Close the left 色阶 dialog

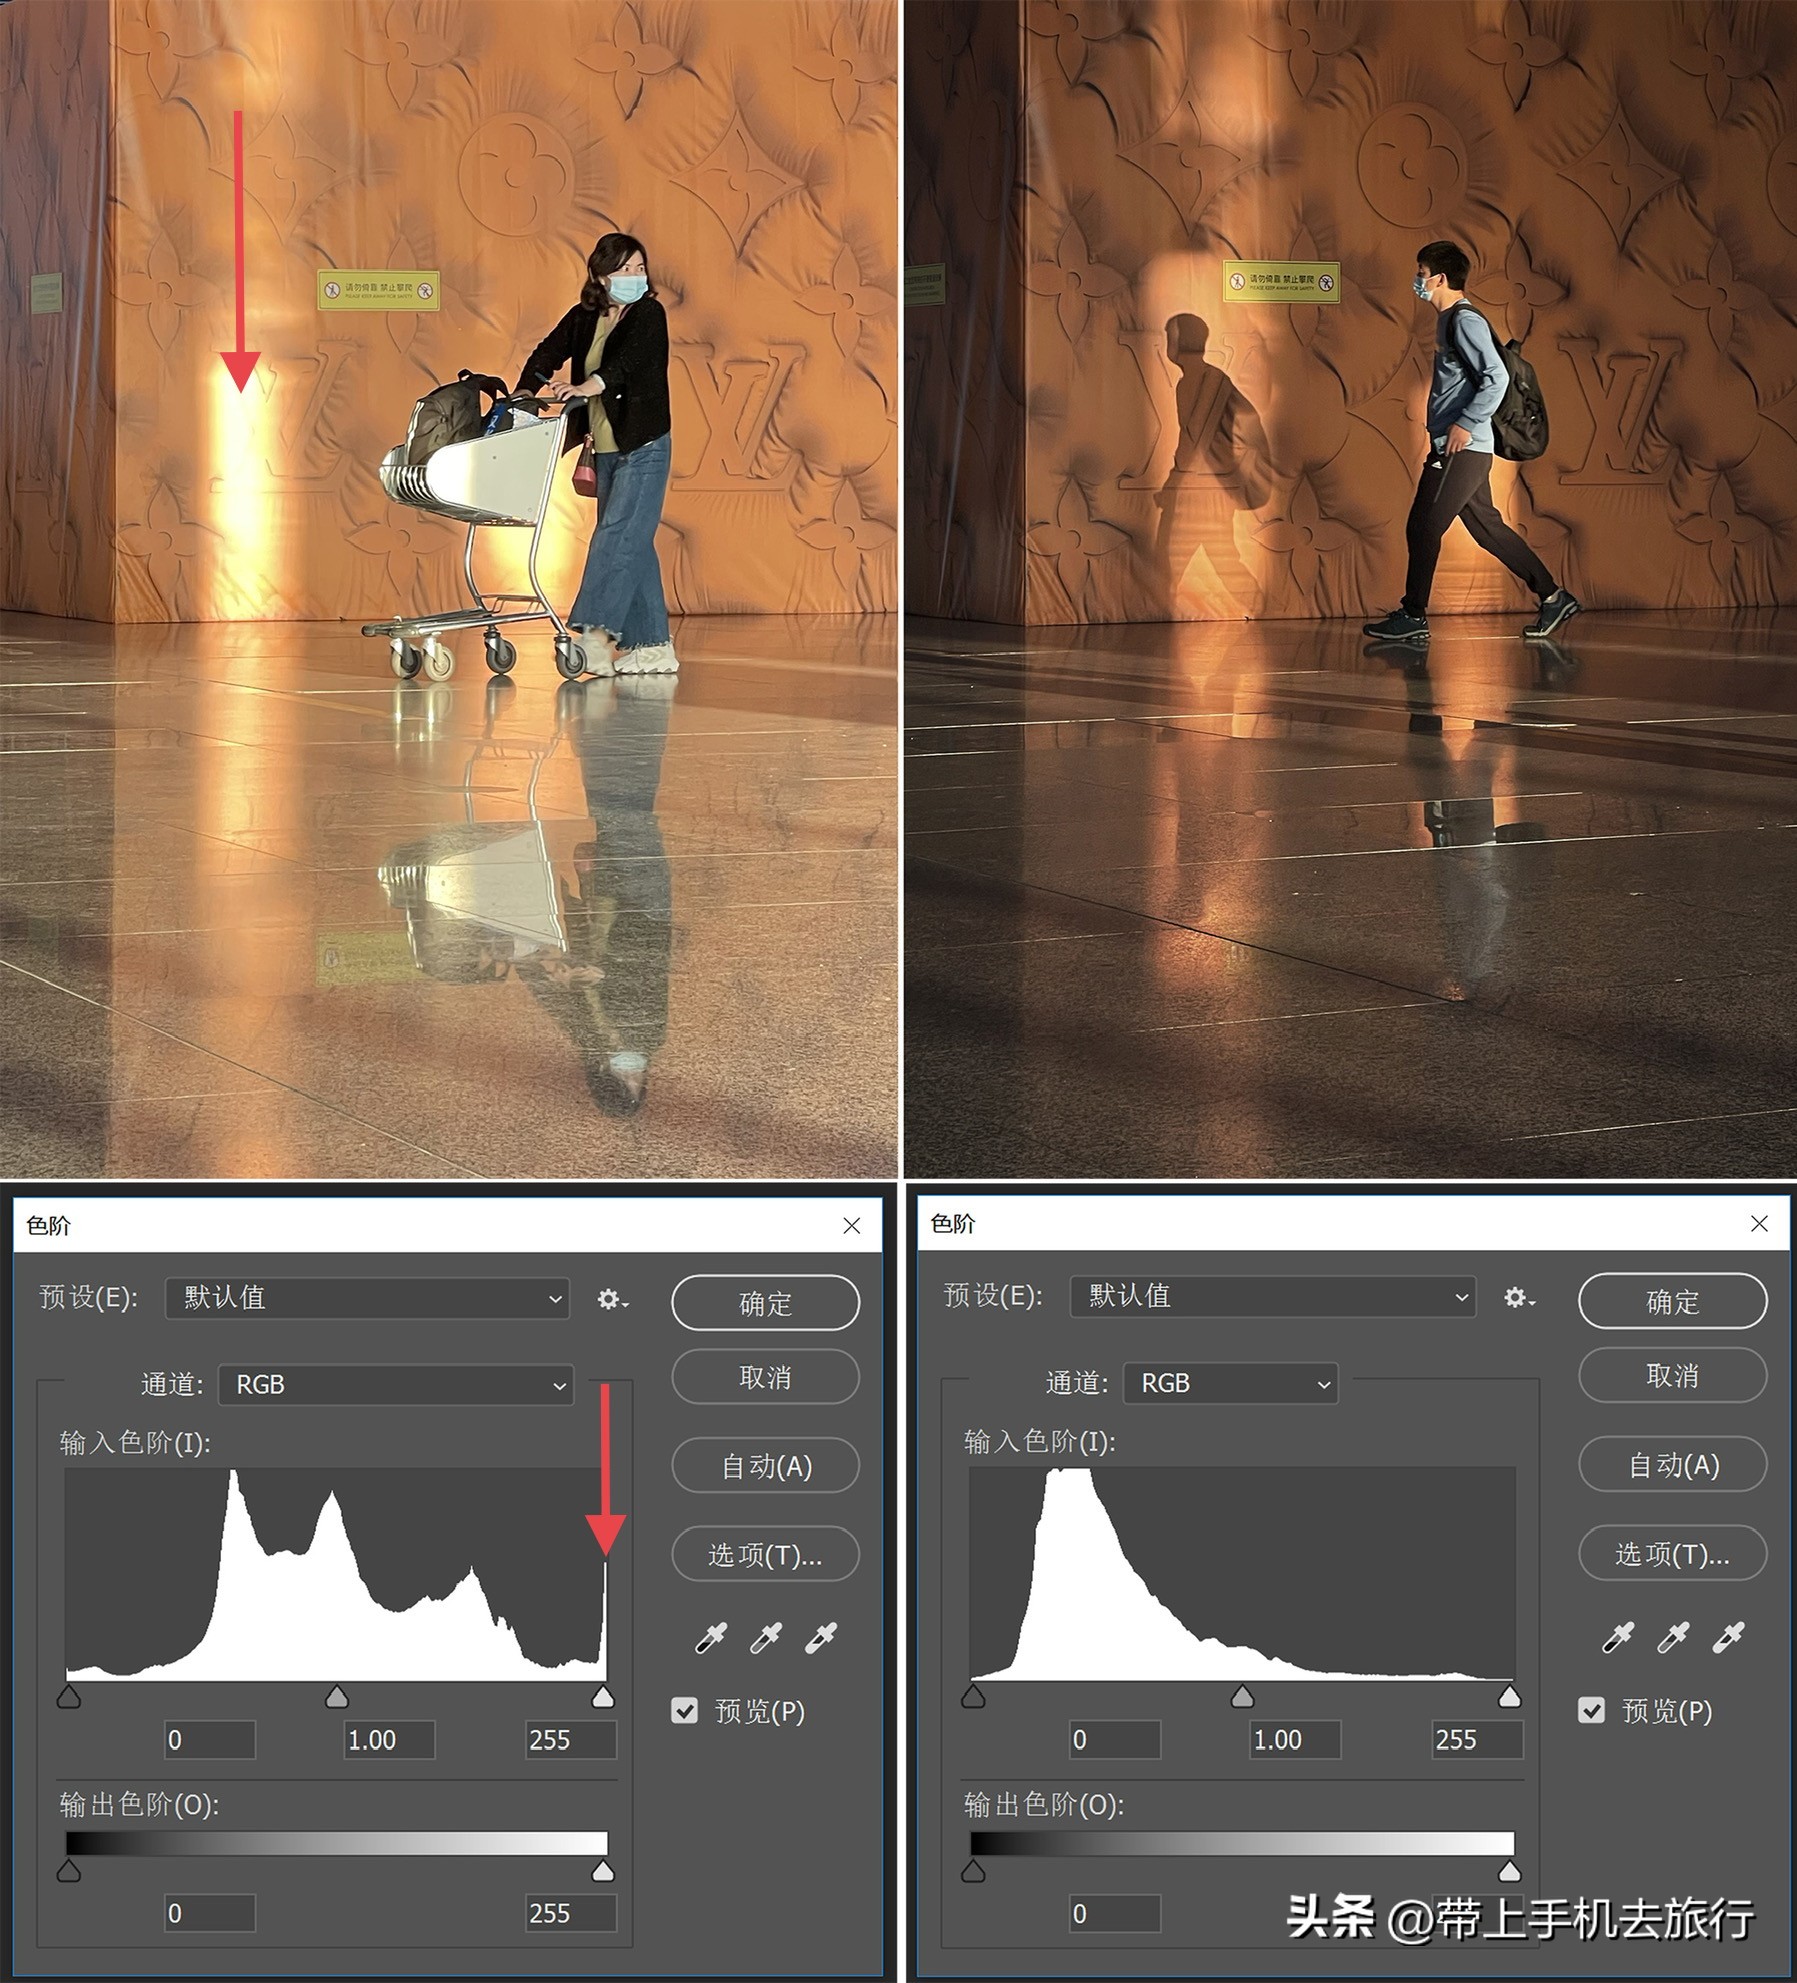852,1226
